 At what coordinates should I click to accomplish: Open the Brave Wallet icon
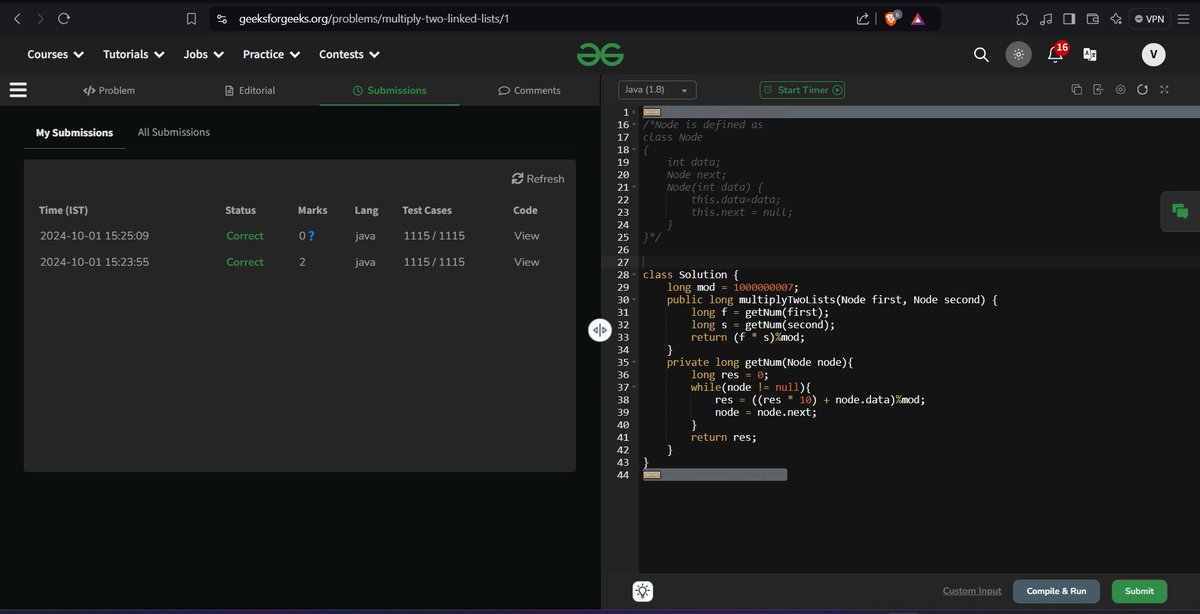pos(1093,19)
